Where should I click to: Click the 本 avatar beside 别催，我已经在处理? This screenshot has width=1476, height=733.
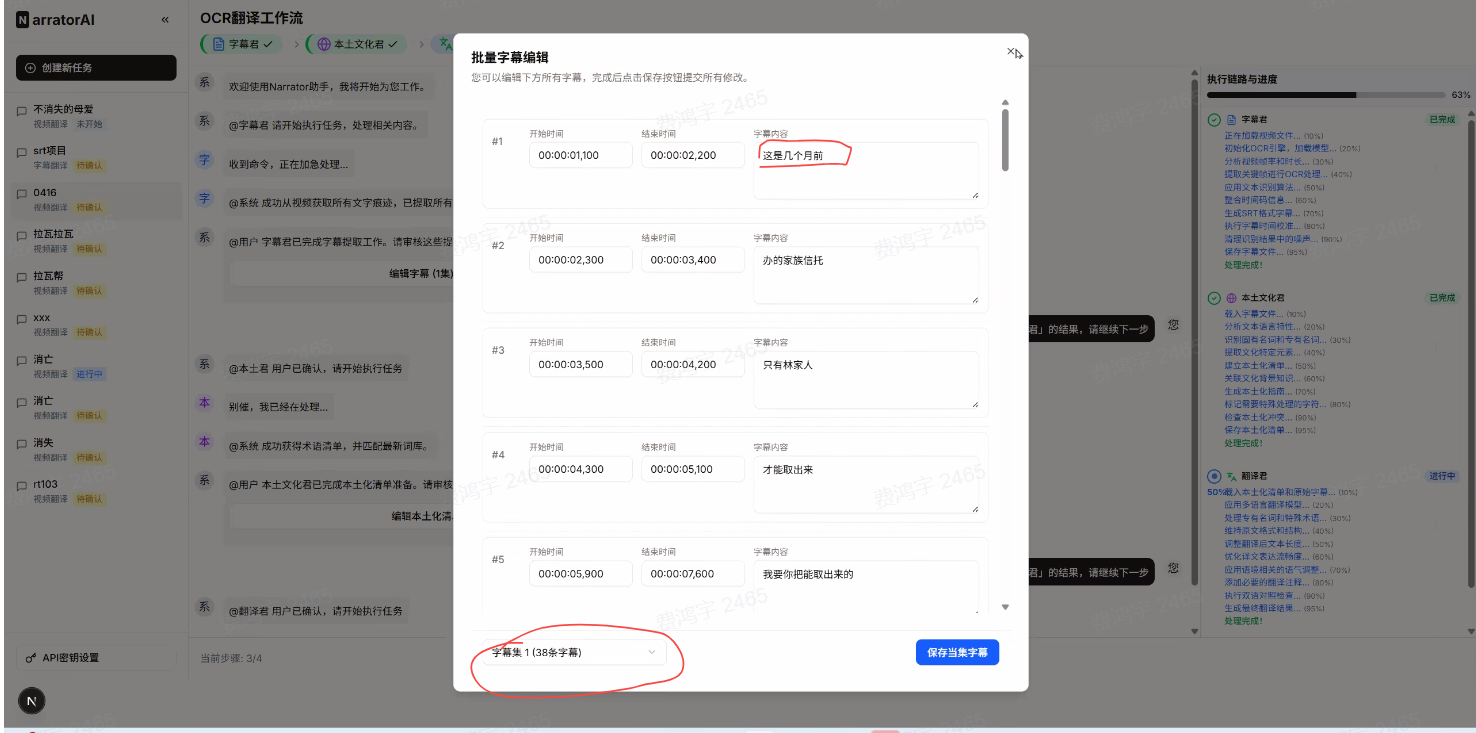click(204, 403)
